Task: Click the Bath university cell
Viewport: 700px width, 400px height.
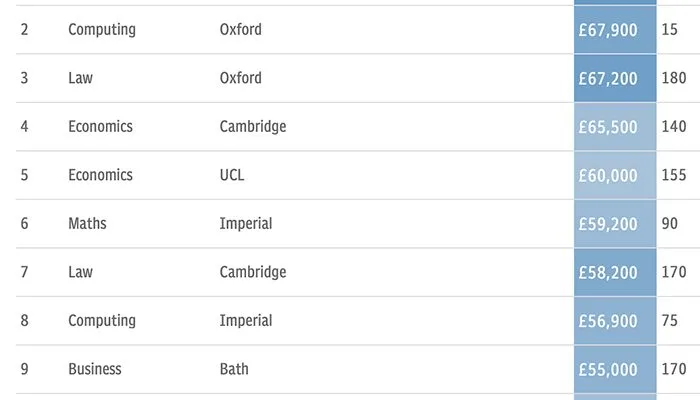Action: 234,369
